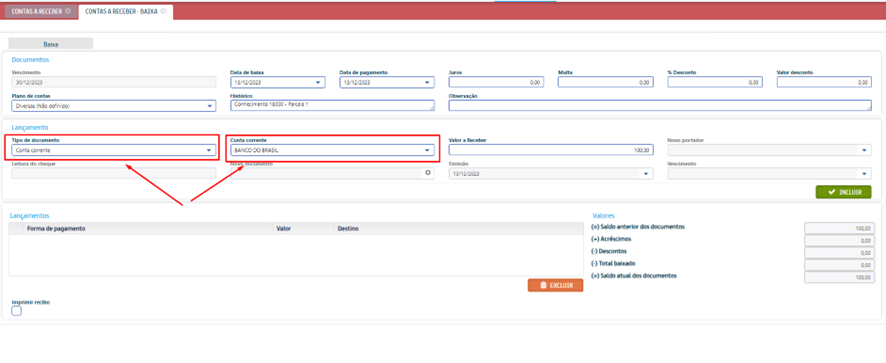
Task: Click the Multa value field
Action: [605, 83]
